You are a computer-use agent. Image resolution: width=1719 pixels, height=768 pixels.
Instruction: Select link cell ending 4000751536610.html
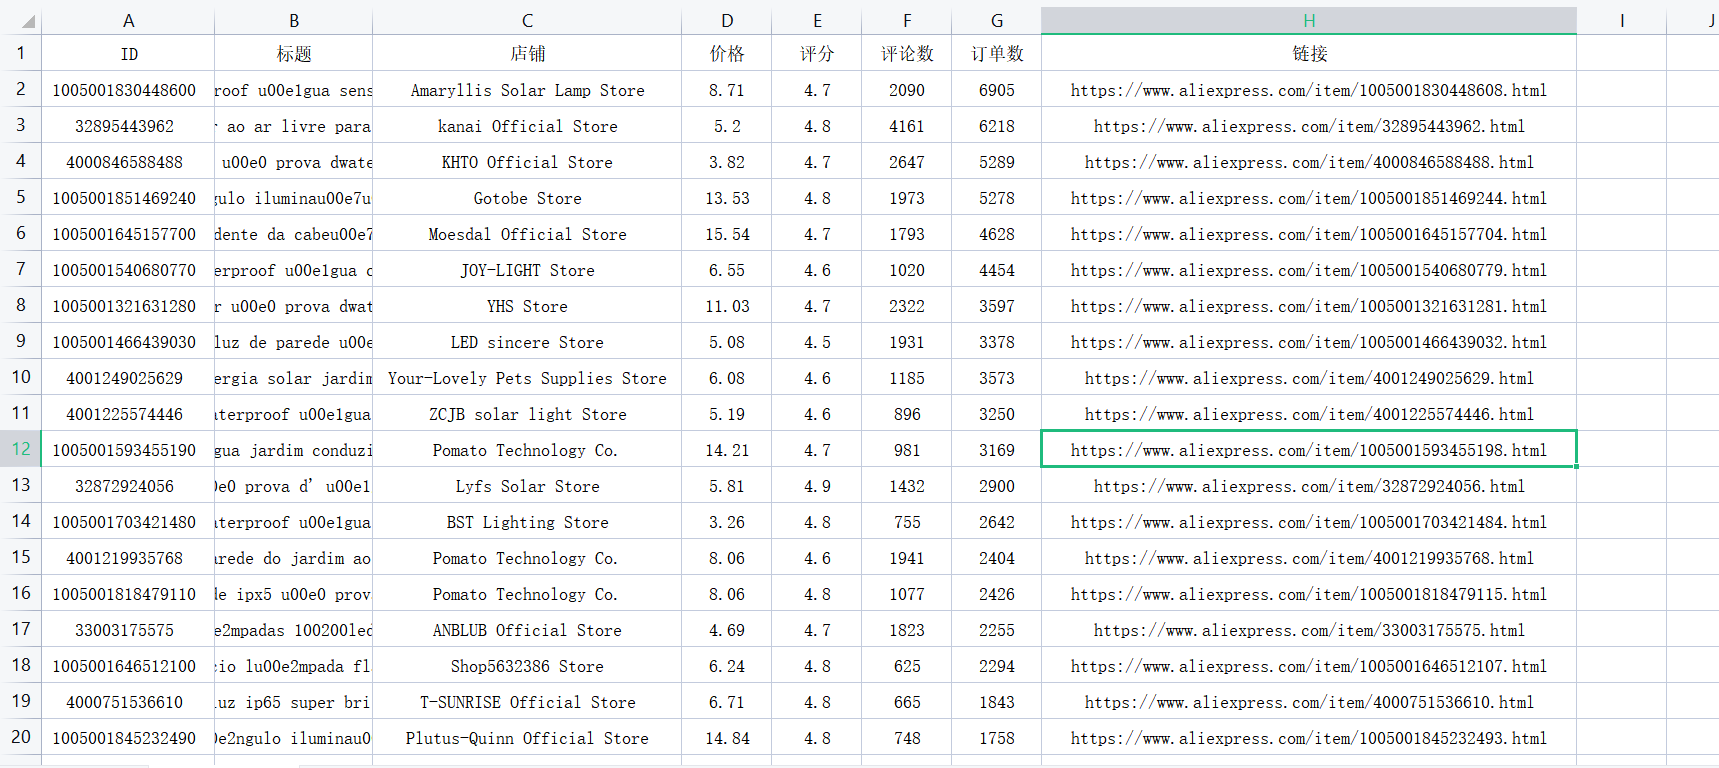(x=1309, y=701)
